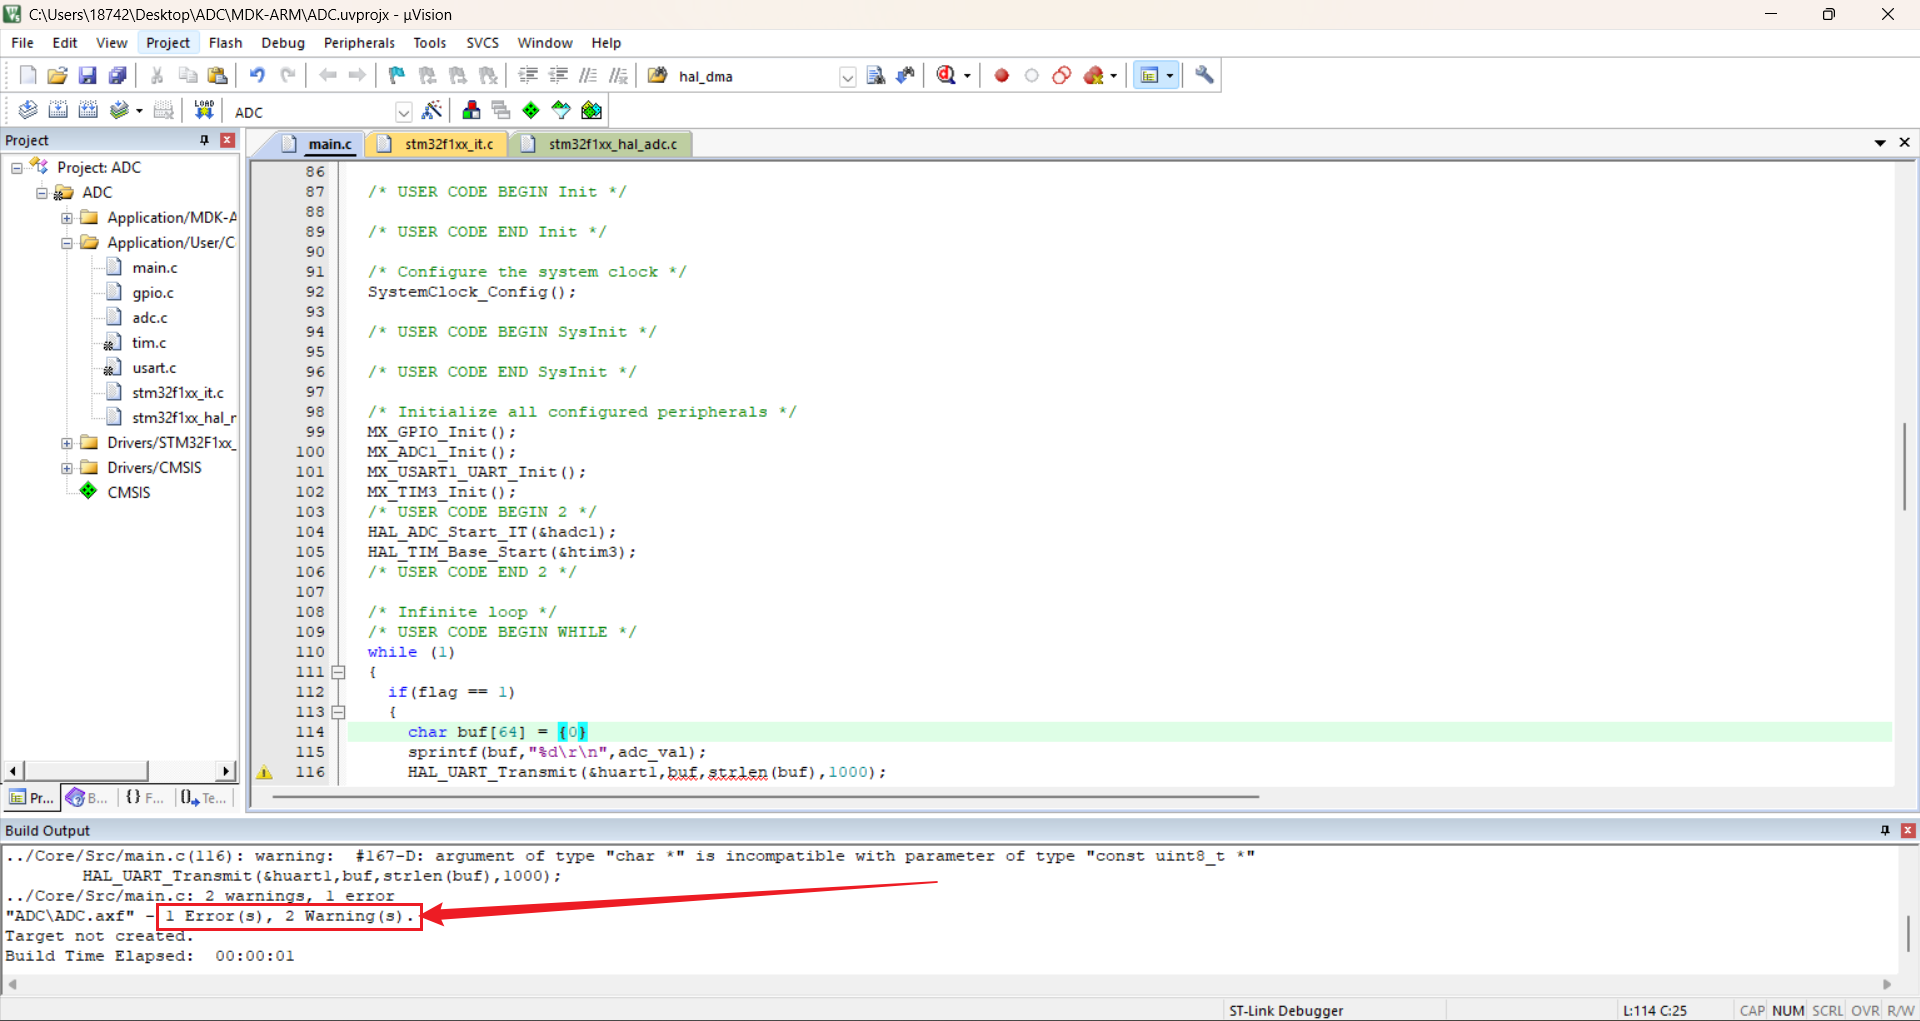Click the Manage Run-Time Environment green diamond
This screenshot has width=1920, height=1021.
(x=531, y=110)
